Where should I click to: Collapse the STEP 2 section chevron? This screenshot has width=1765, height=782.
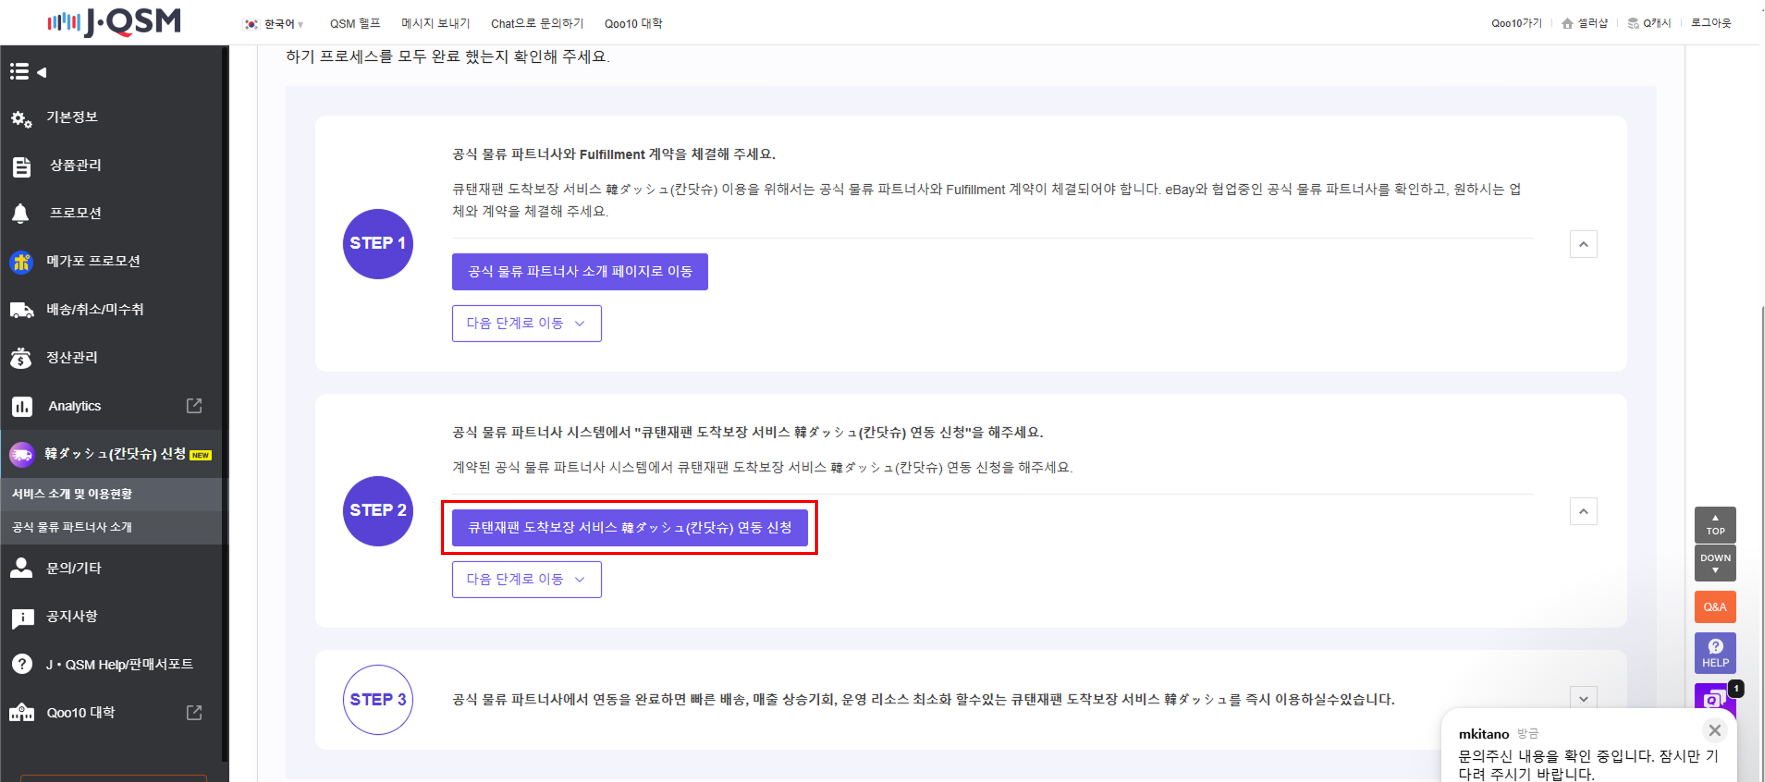point(1583,511)
